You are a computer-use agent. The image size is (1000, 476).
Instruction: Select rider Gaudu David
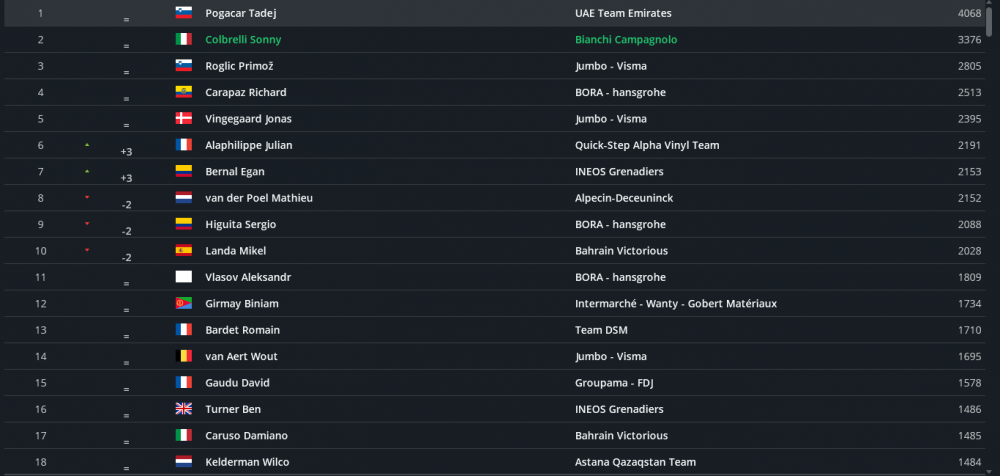pos(237,382)
